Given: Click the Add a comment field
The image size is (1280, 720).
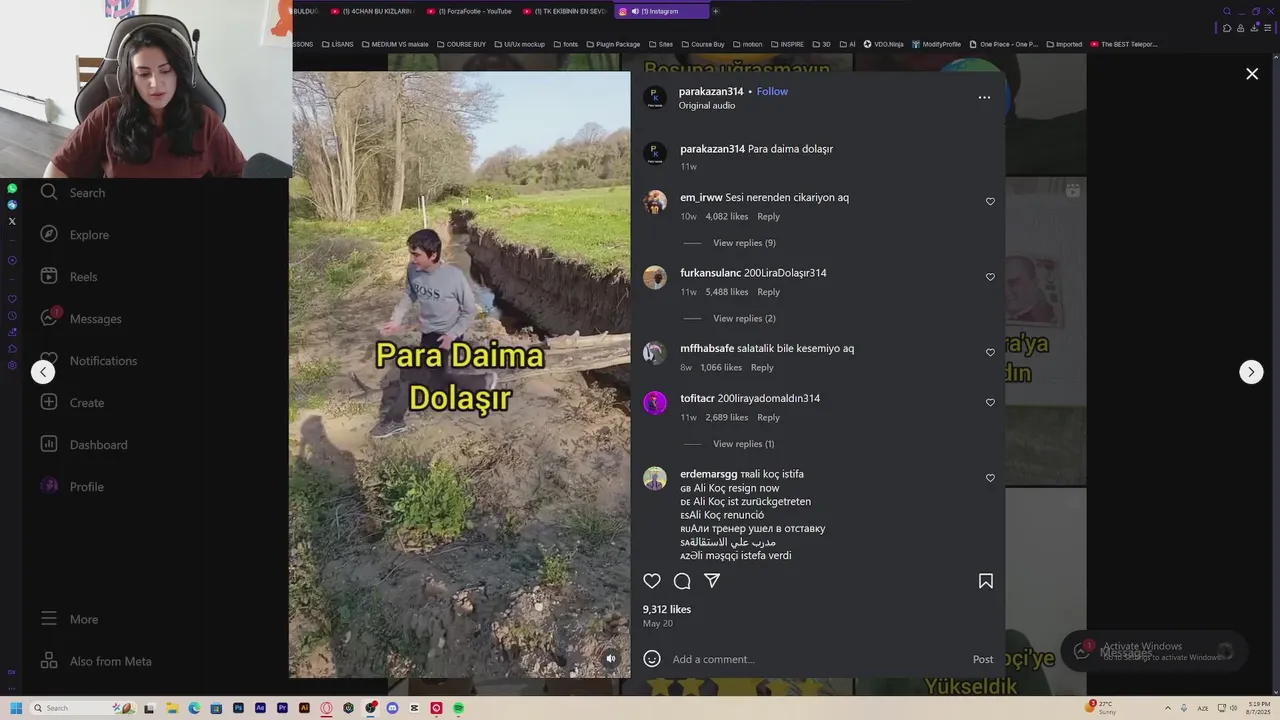Looking at the screenshot, I should 815,659.
